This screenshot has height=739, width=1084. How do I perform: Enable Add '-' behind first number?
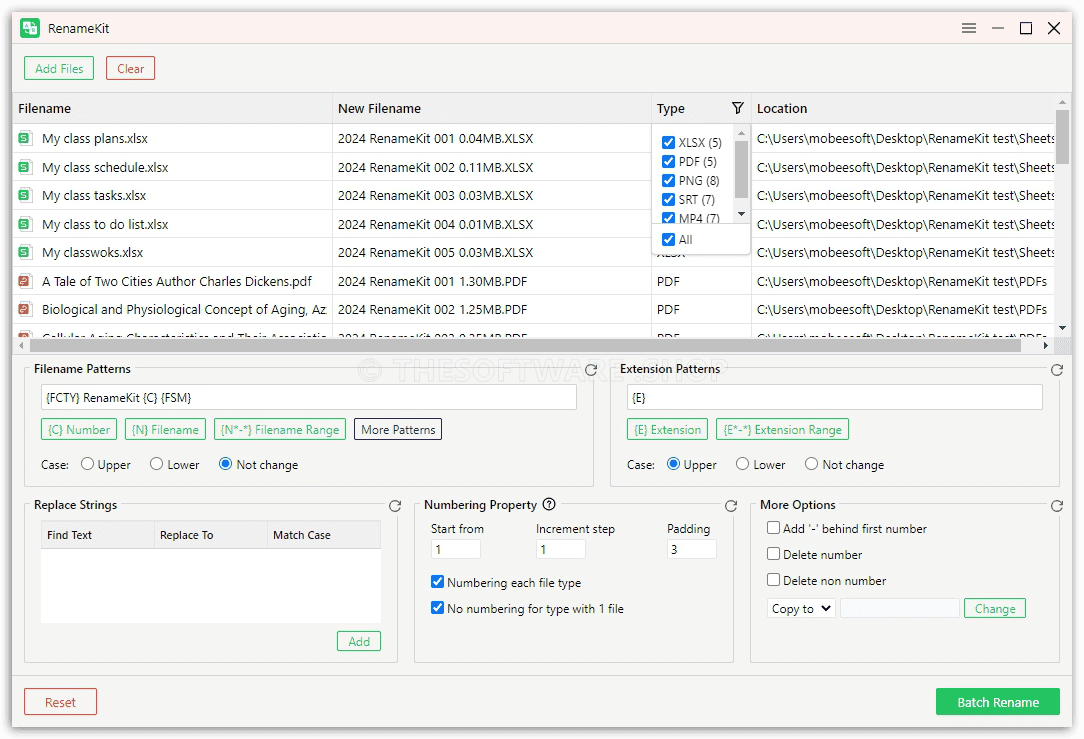pyautogui.click(x=774, y=528)
